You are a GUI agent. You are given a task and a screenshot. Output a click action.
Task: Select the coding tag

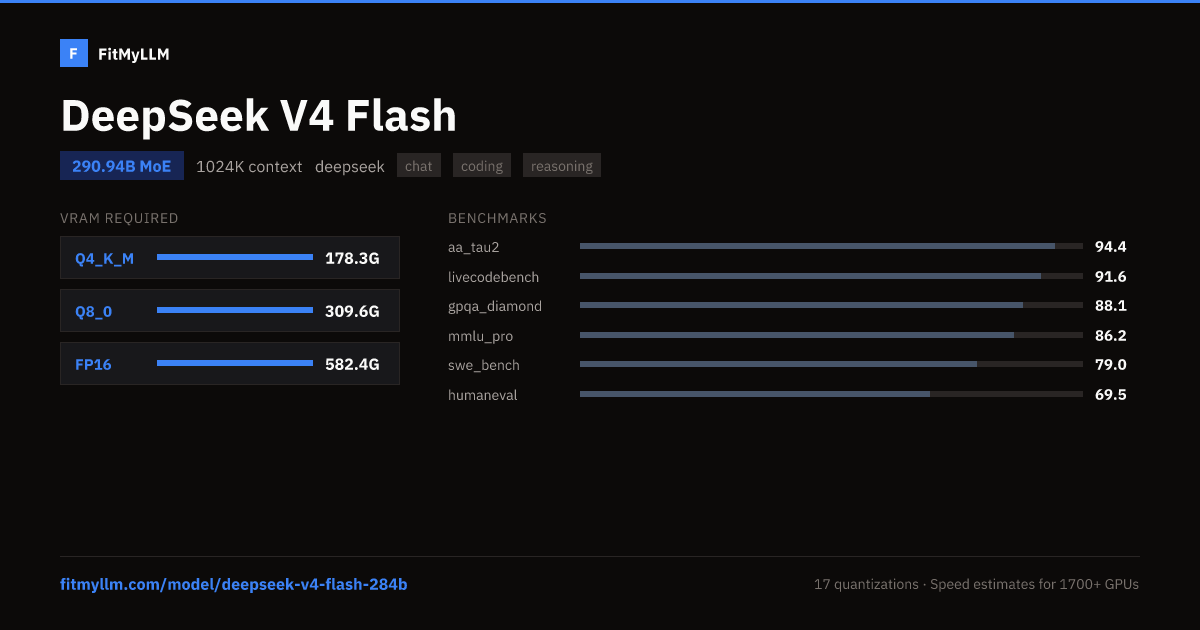click(x=482, y=166)
